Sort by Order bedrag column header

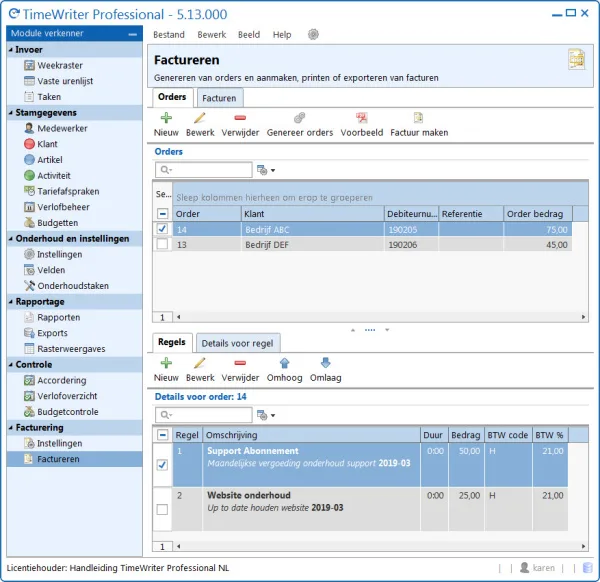click(x=538, y=214)
